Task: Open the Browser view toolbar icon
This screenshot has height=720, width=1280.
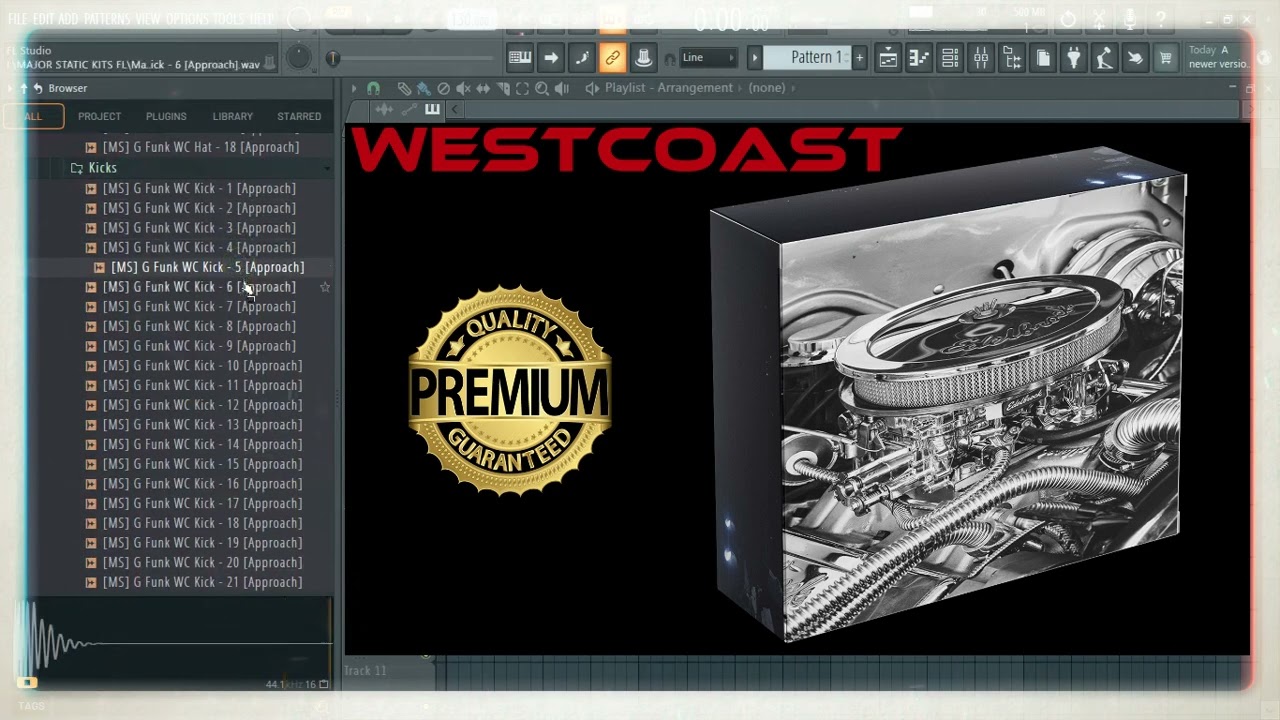Action: point(1012,58)
